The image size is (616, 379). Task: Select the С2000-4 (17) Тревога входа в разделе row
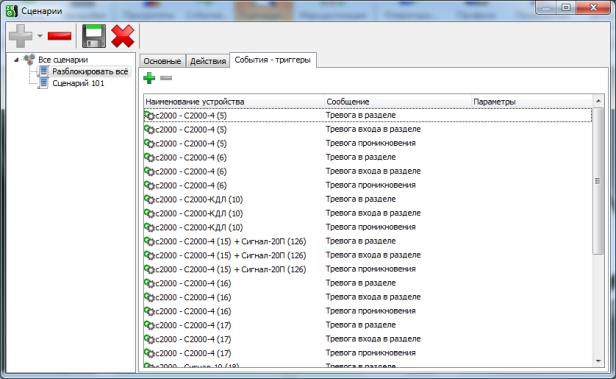pyautogui.click(x=368, y=339)
